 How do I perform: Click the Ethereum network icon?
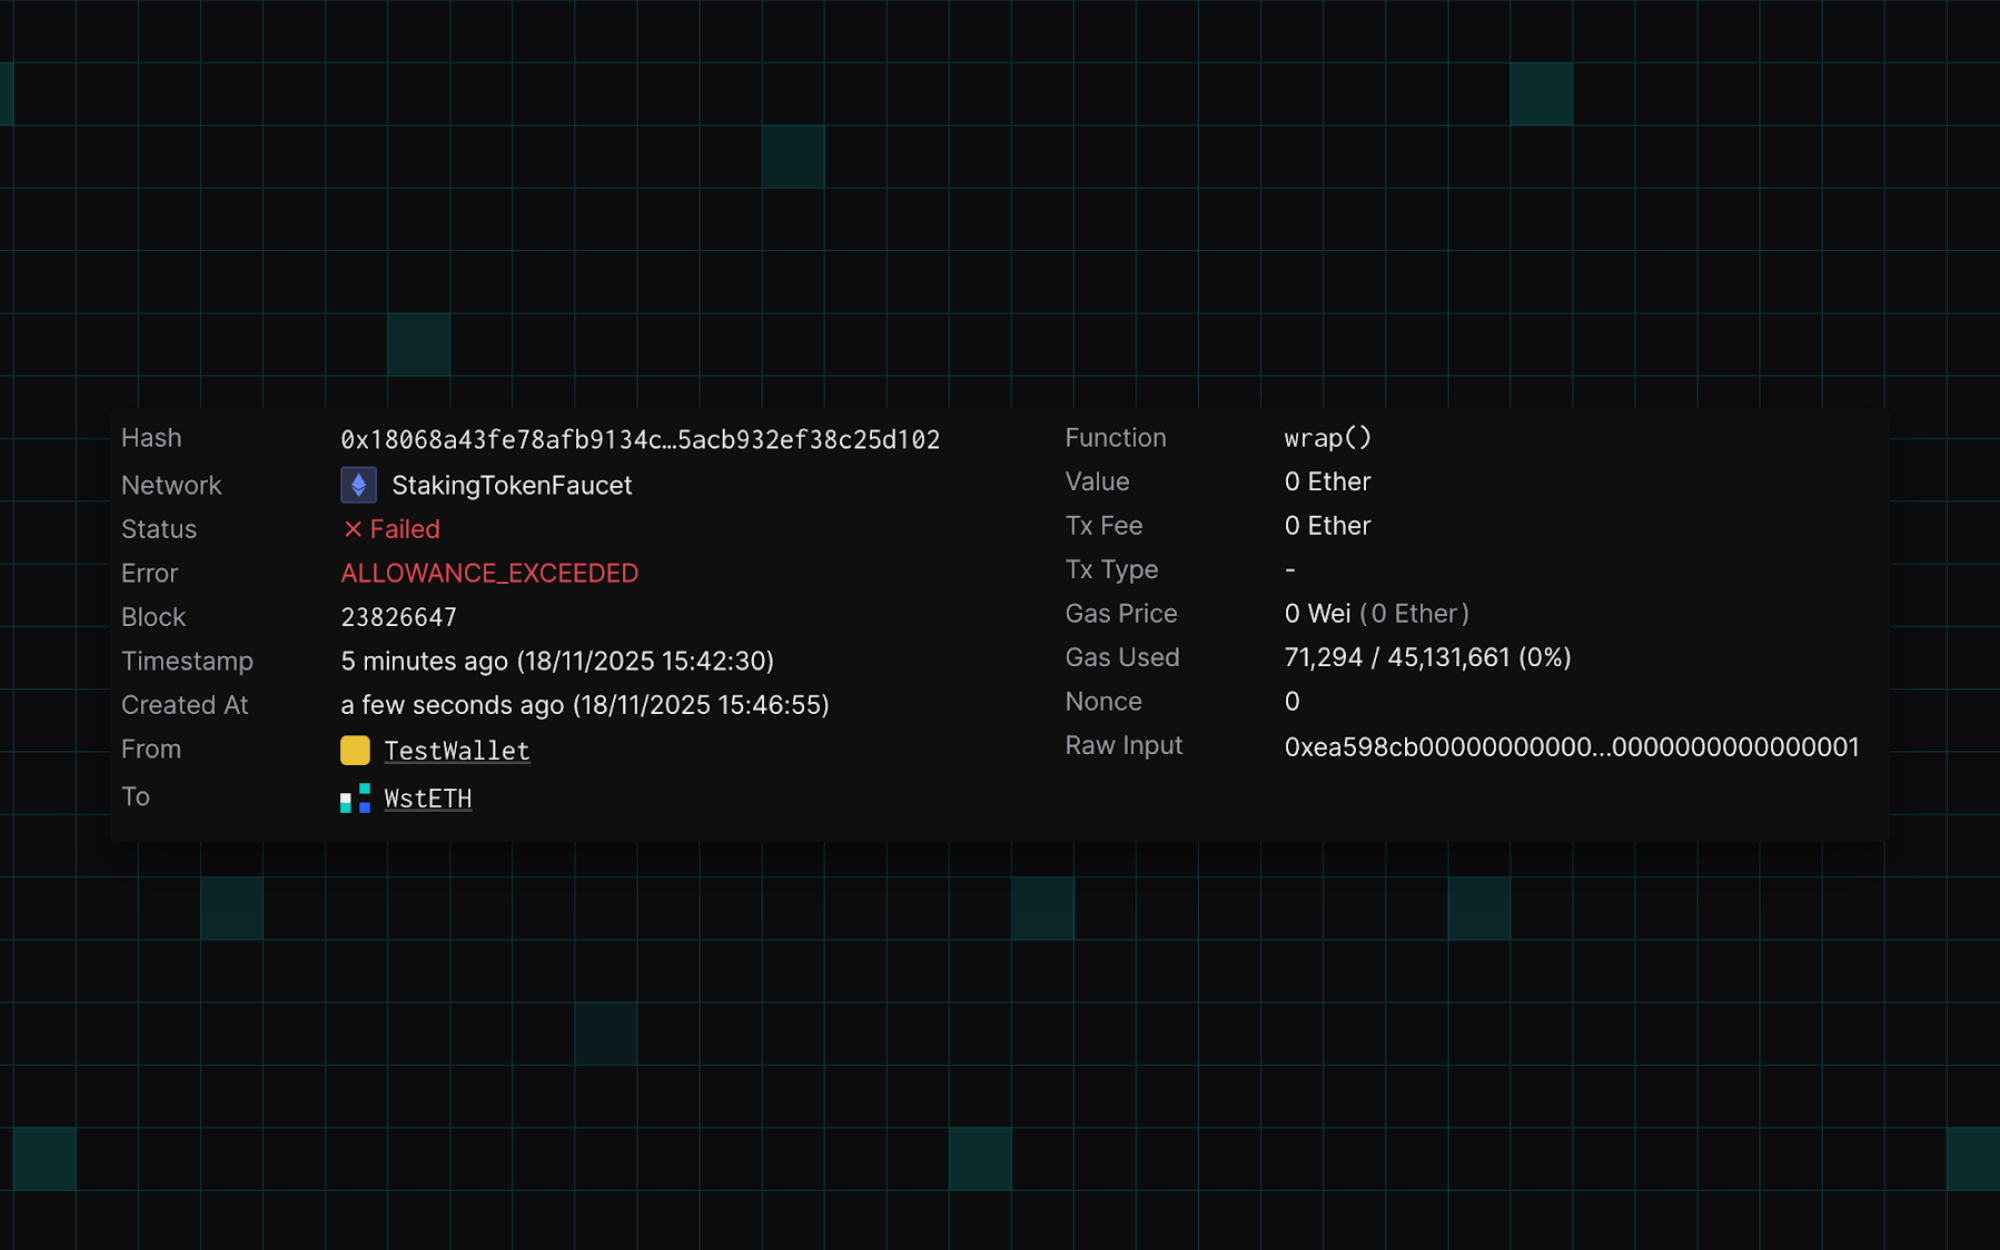(x=358, y=485)
